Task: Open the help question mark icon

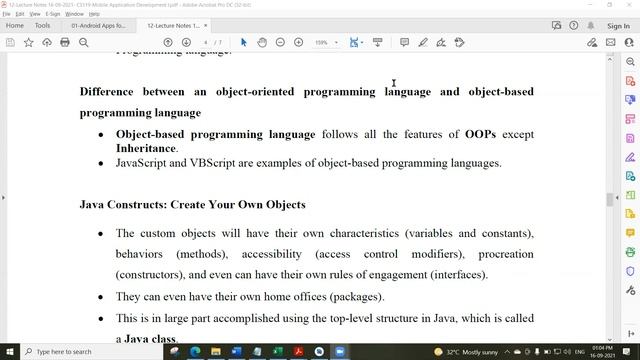Action: (x=573, y=25)
